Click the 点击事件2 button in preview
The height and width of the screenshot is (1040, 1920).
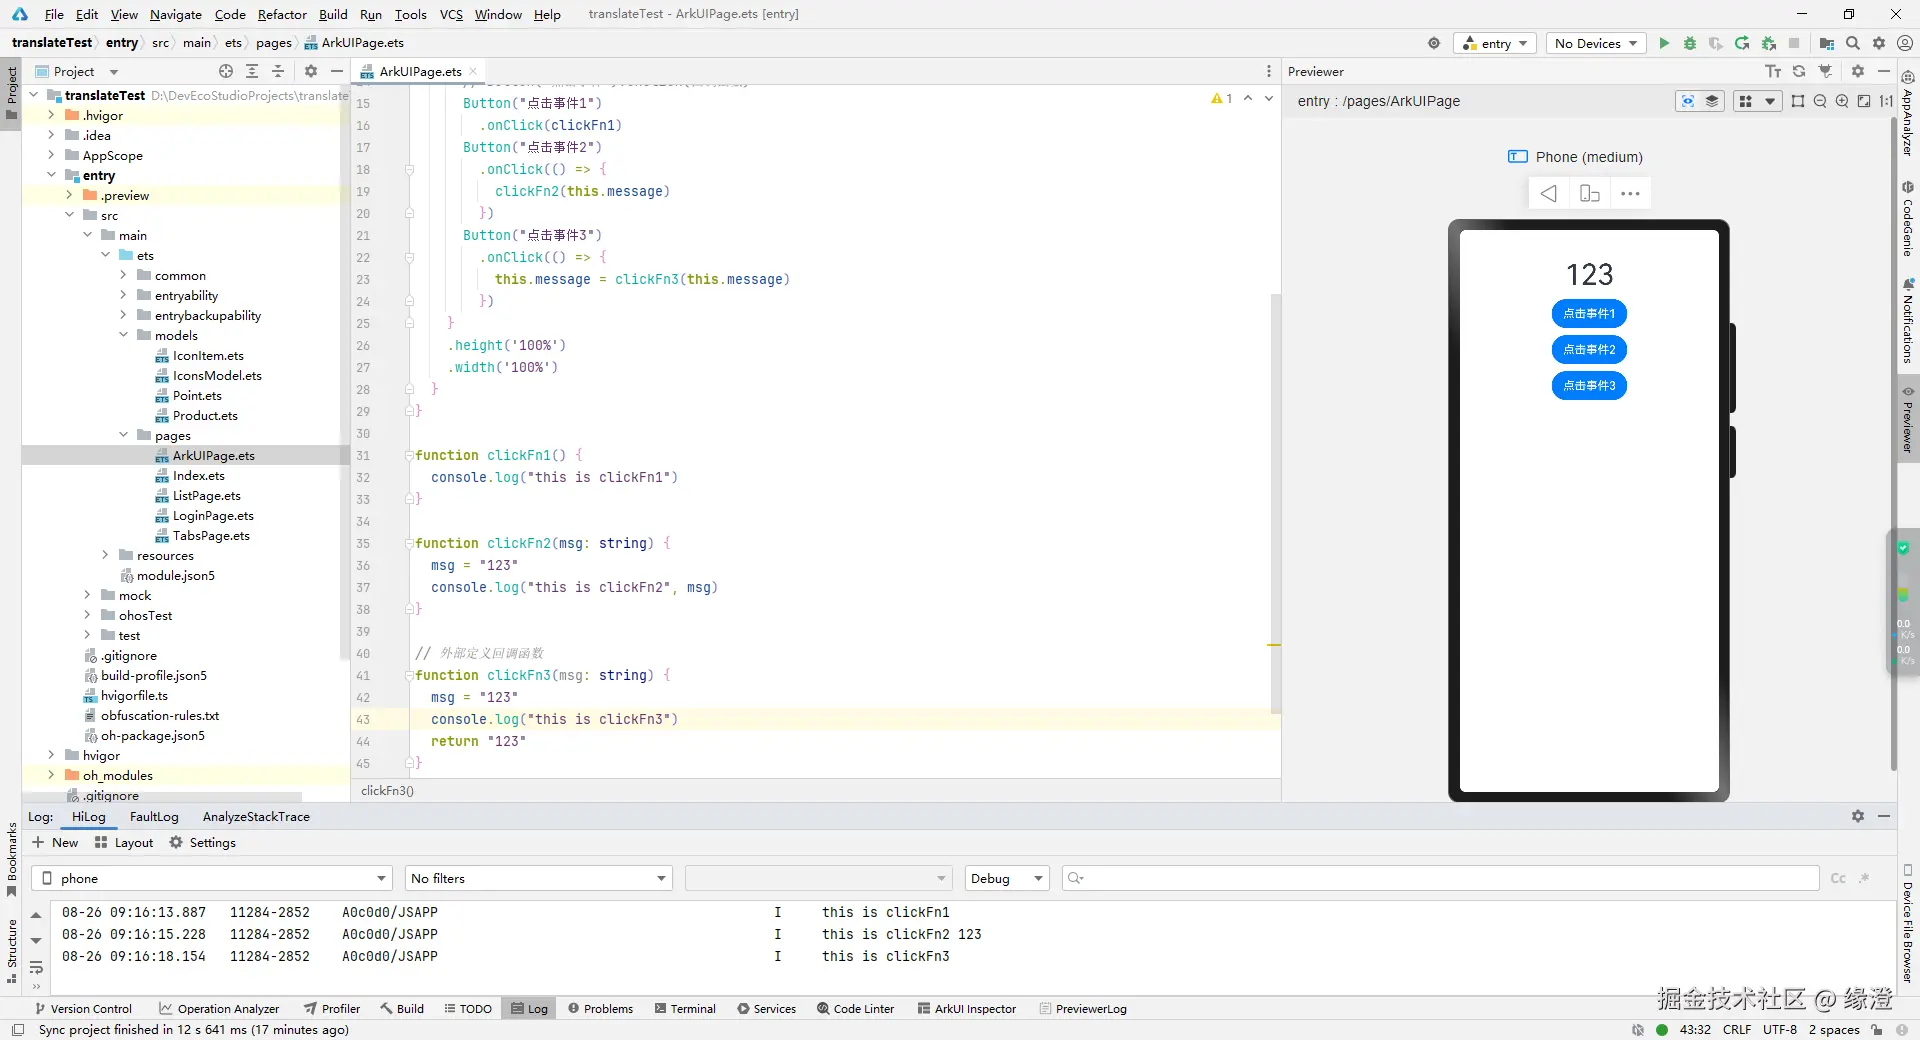point(1589,349)
